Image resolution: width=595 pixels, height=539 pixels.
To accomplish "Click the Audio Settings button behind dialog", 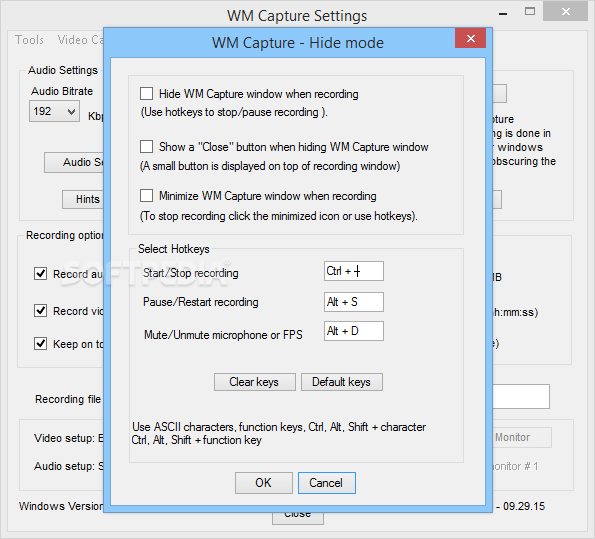I will coord(74,162).
